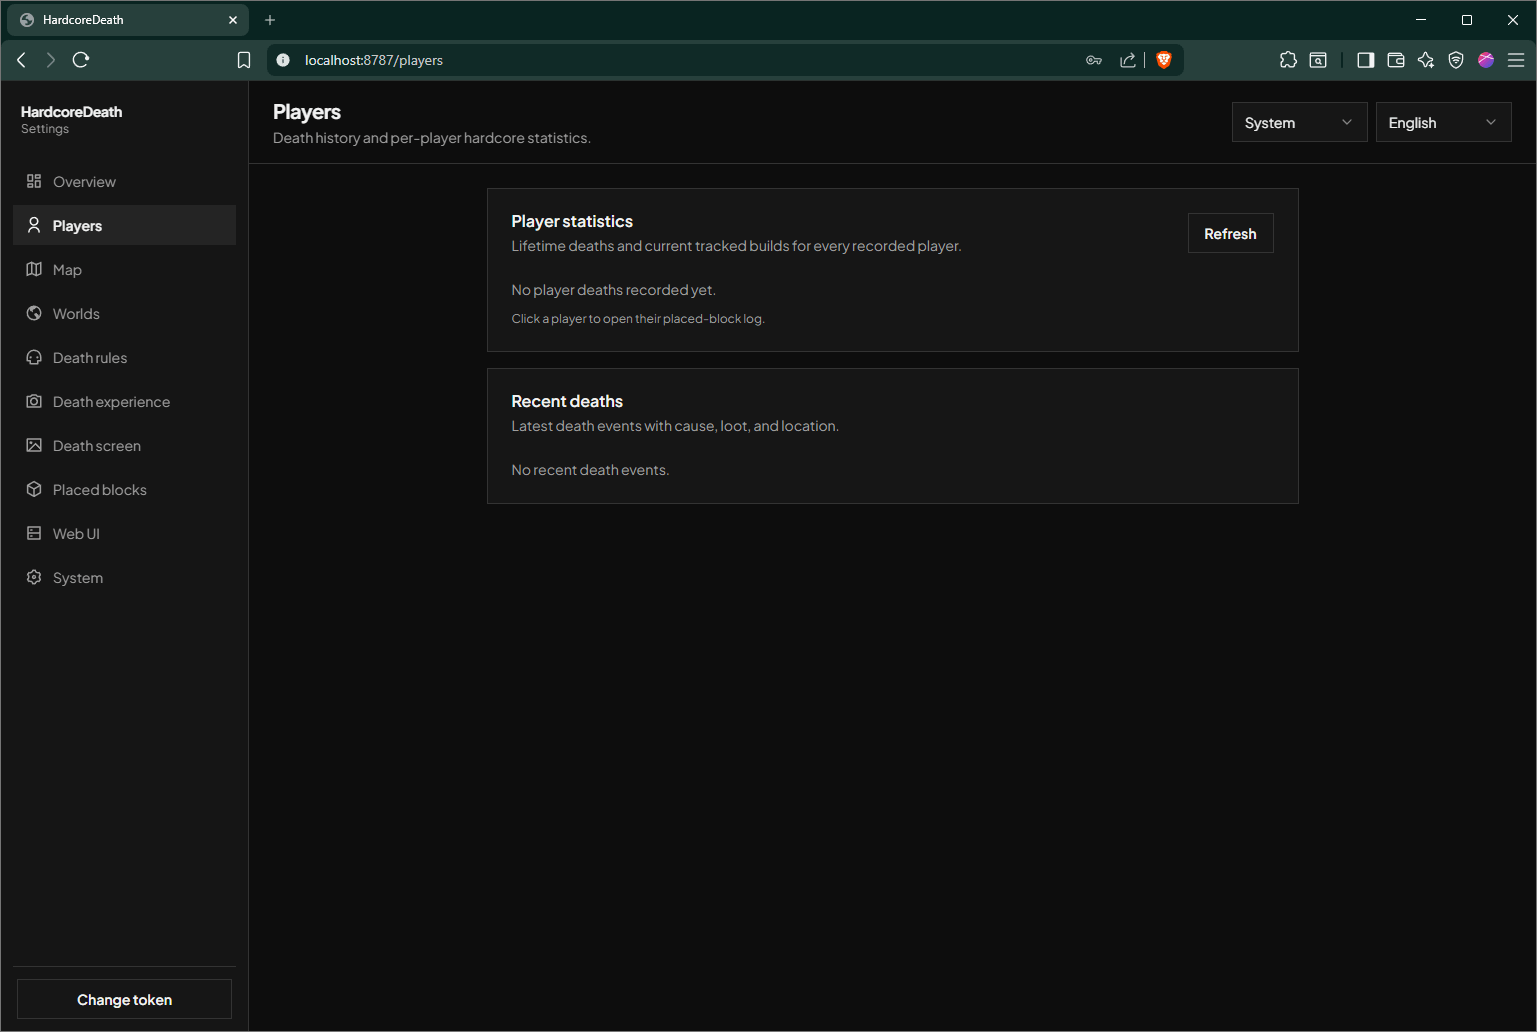
Task: Click the Web UI panel icon
Action: pos(34,533)
